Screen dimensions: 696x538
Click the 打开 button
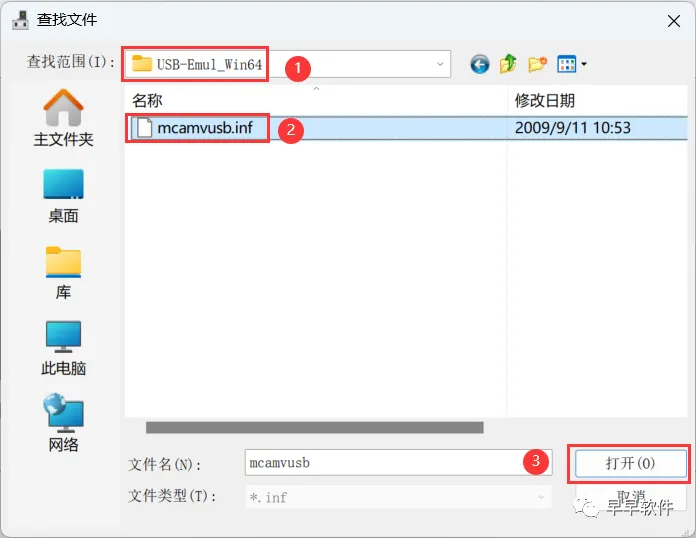click(630, 463)
